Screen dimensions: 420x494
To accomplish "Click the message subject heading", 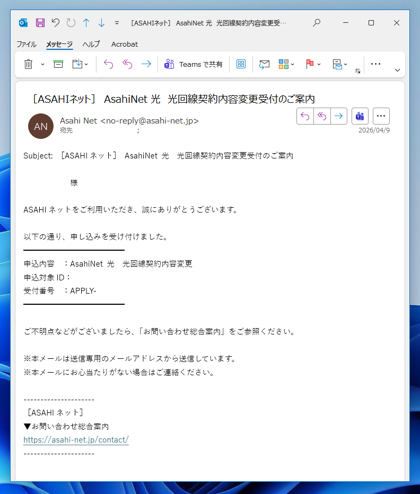I will 173,99.
